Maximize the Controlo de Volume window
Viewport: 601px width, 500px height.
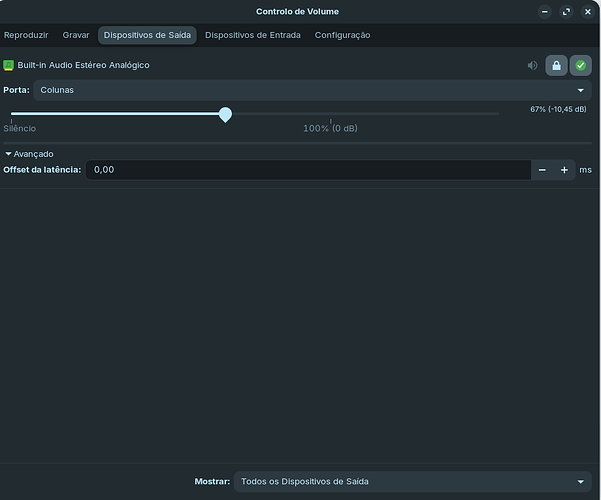(565, 12)
